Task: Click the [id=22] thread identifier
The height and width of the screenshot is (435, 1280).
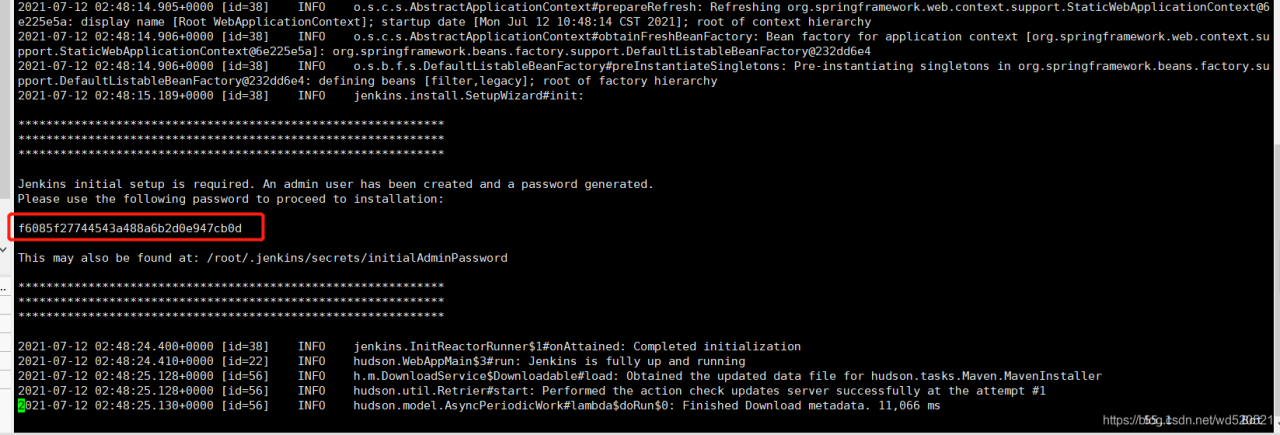Action: pyautogui.click(x=245, y=361)
